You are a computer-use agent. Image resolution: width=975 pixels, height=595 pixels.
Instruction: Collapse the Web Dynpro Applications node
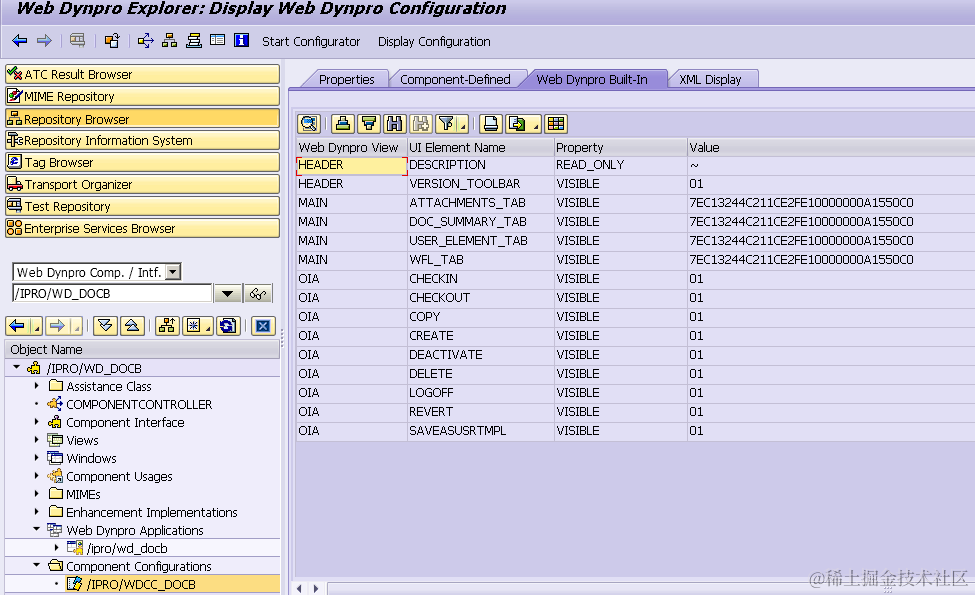(x=37, y=530)
